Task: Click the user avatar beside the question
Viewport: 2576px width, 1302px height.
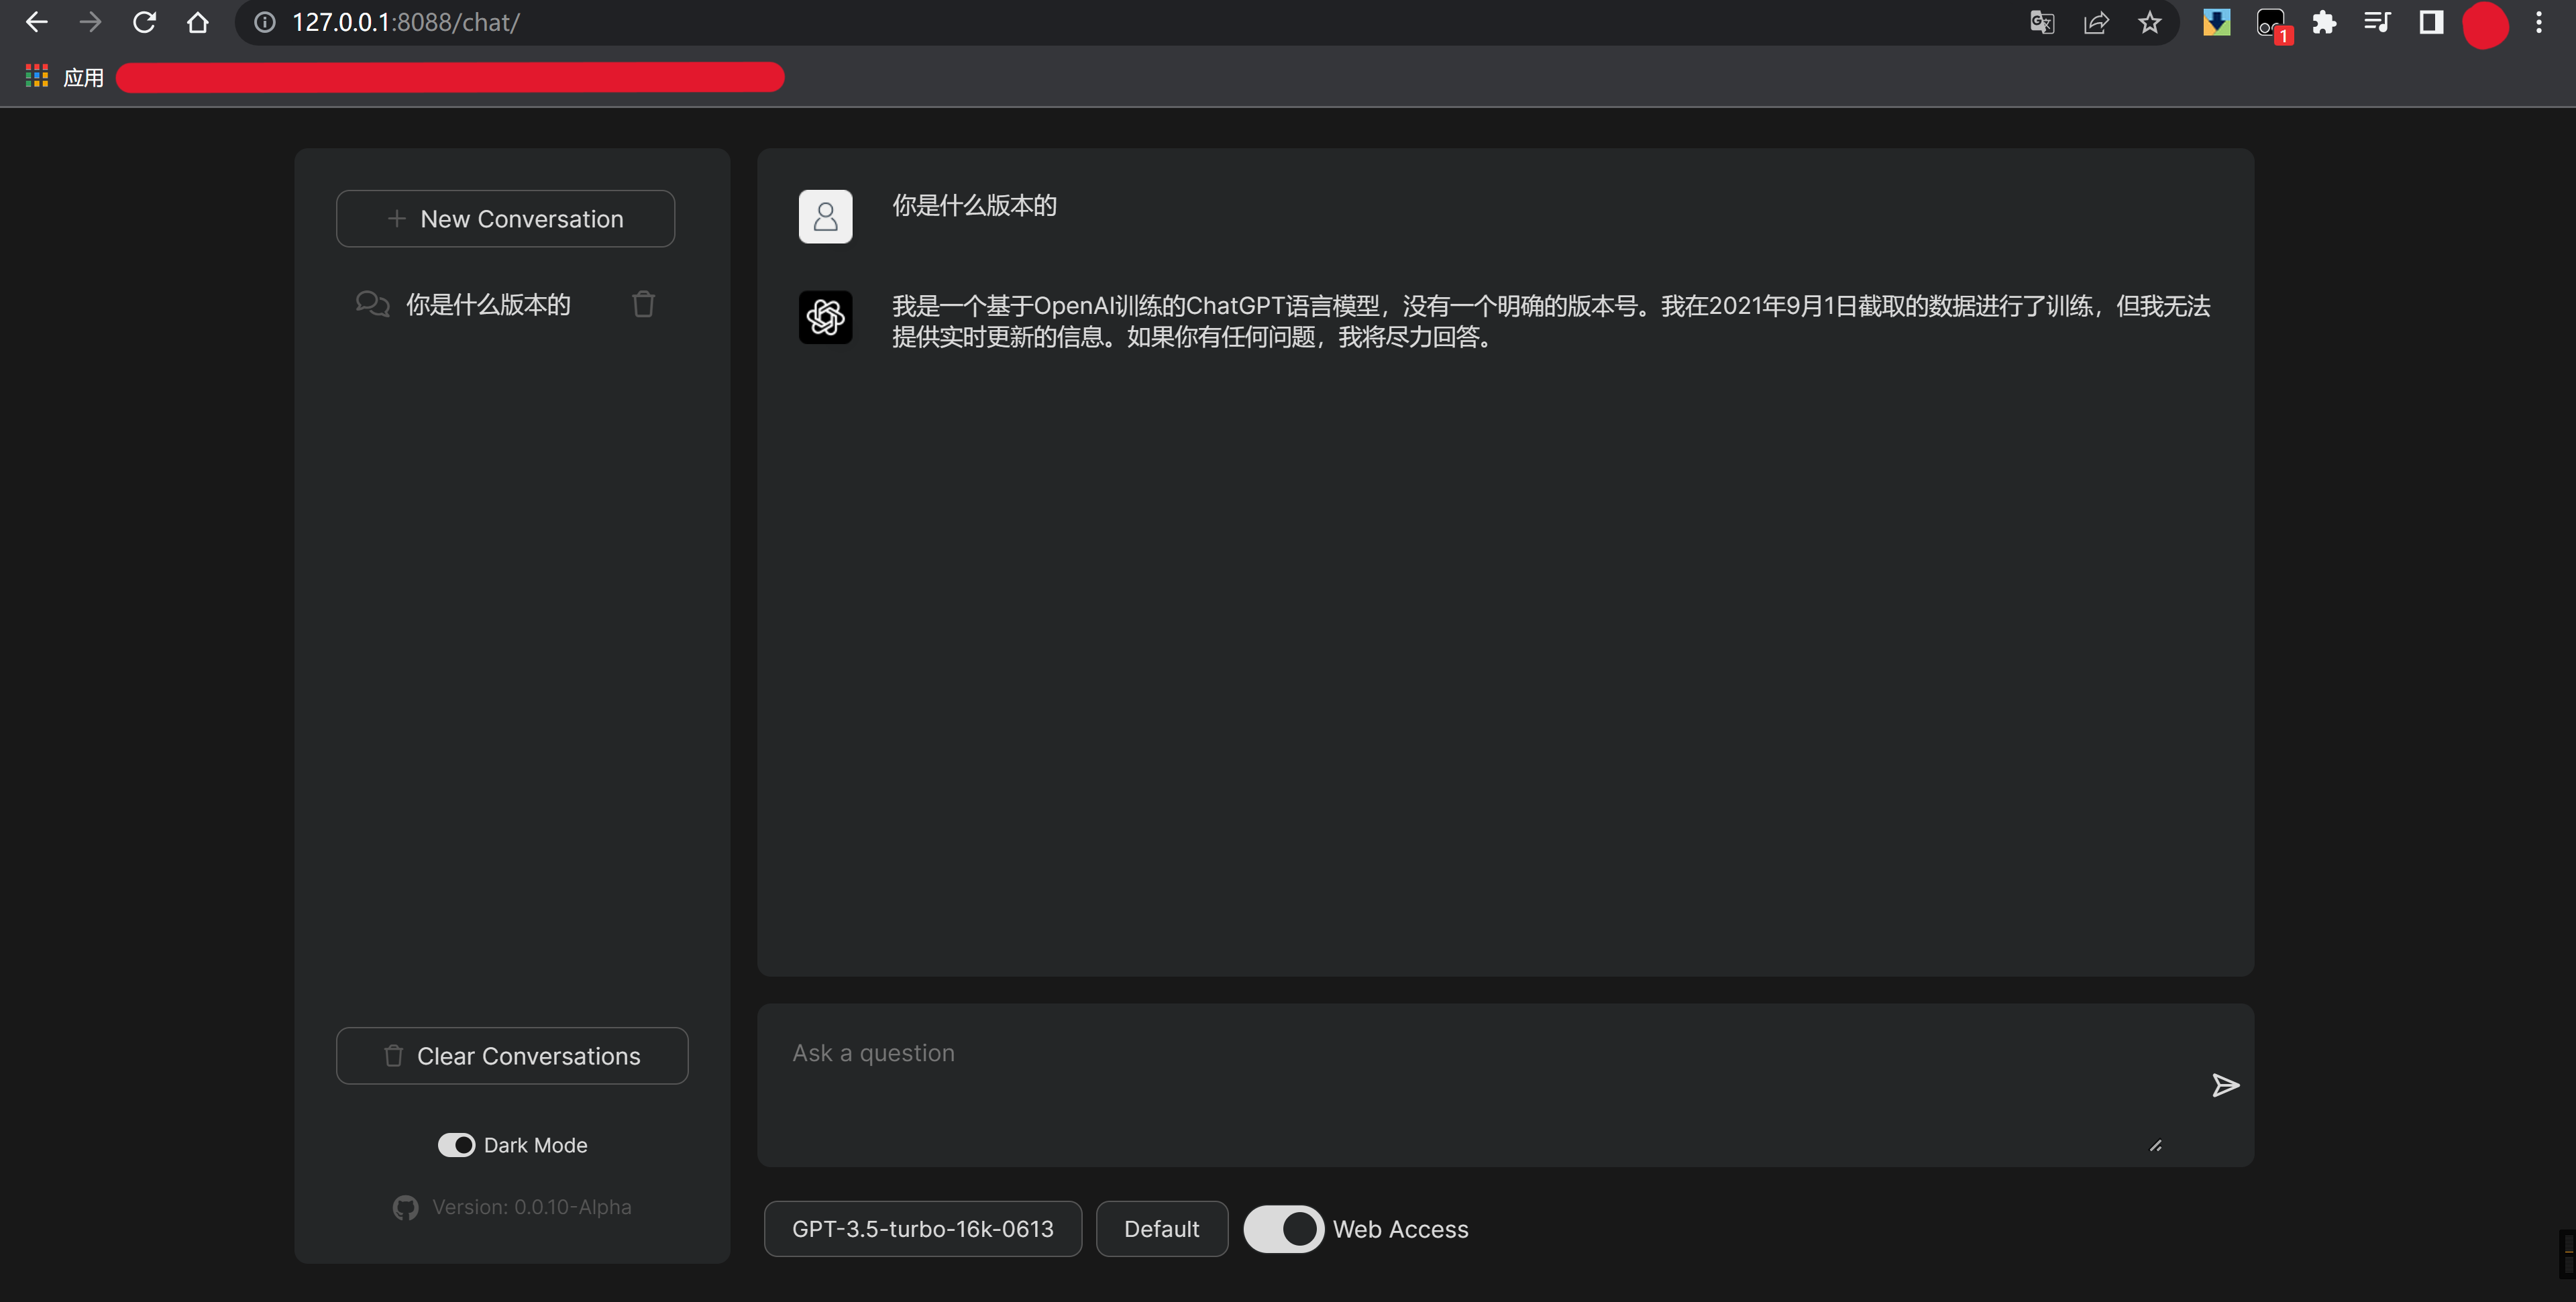Action: point(825,216)
